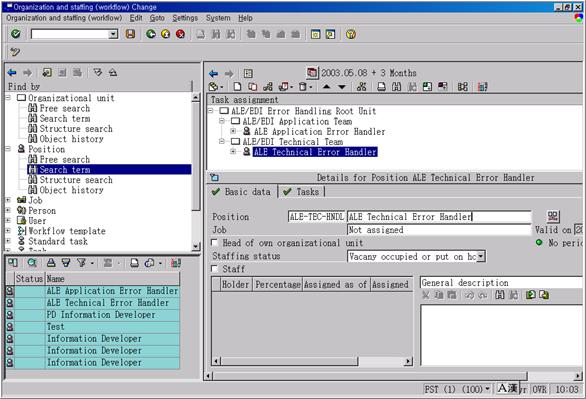Cut text with scissors icon in description editor
Image resolution: width=586 pixels, height=399 pixels.
coord(425,295)
